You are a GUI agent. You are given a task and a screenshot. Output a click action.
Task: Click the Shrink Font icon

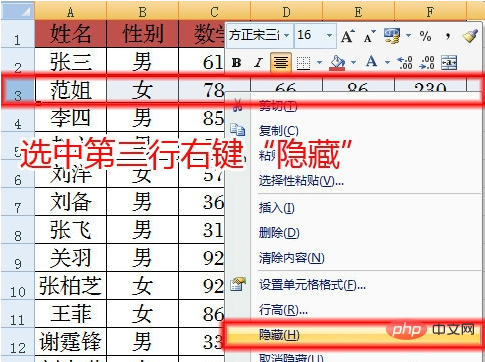pyautogui.click(x=370, y=37)
